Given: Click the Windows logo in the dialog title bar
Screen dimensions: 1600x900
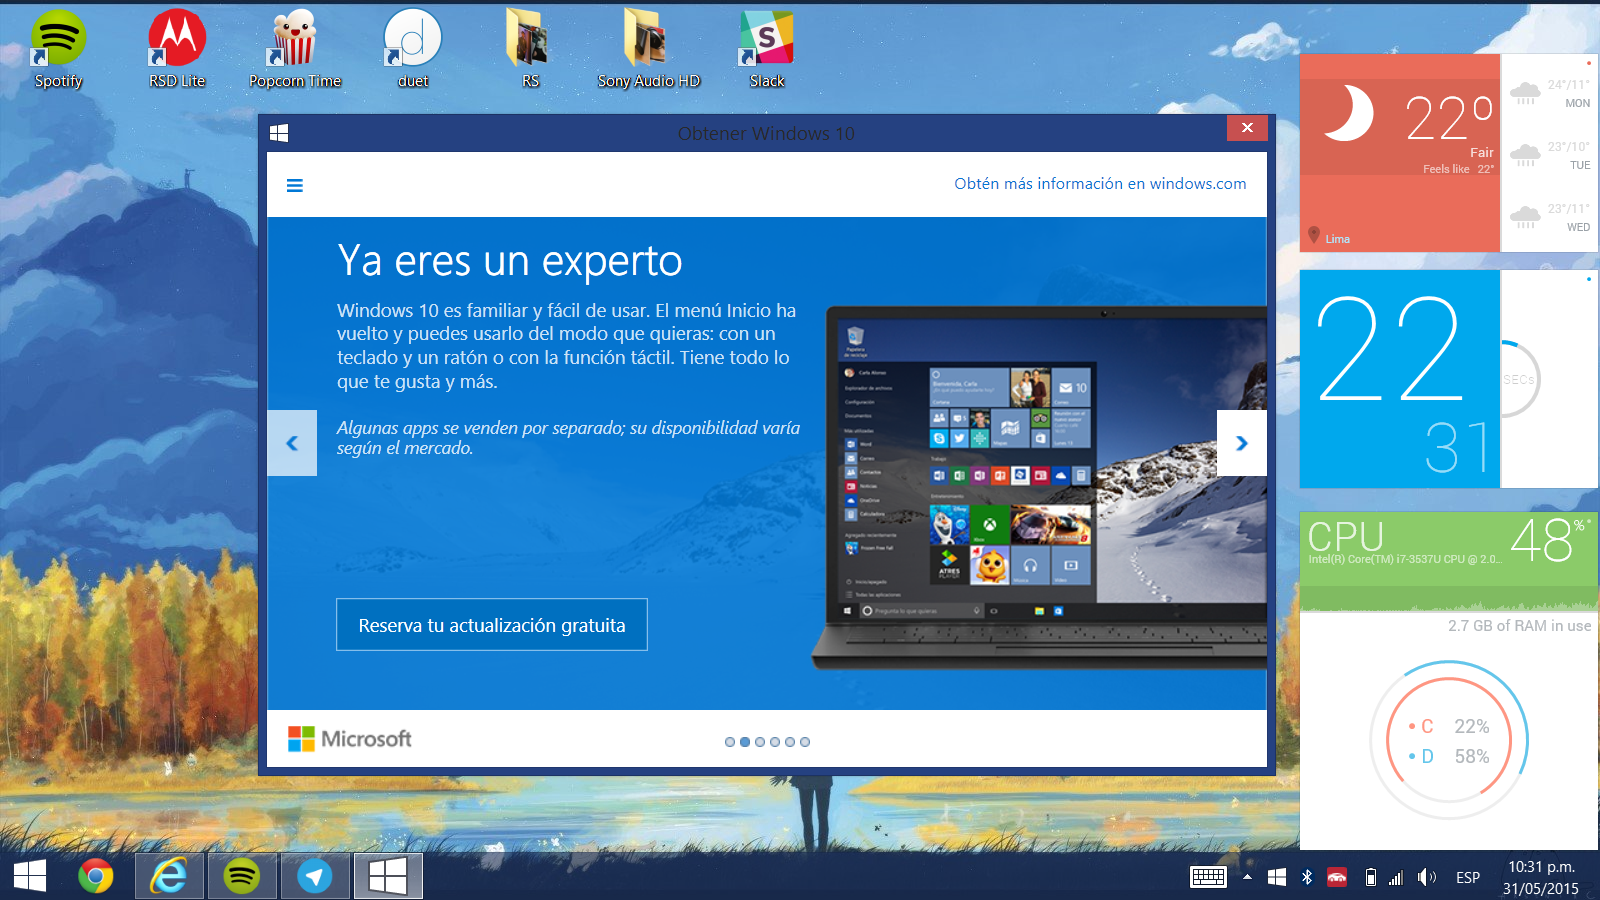Looking at the screenshot, I should (x=279, y=133).
